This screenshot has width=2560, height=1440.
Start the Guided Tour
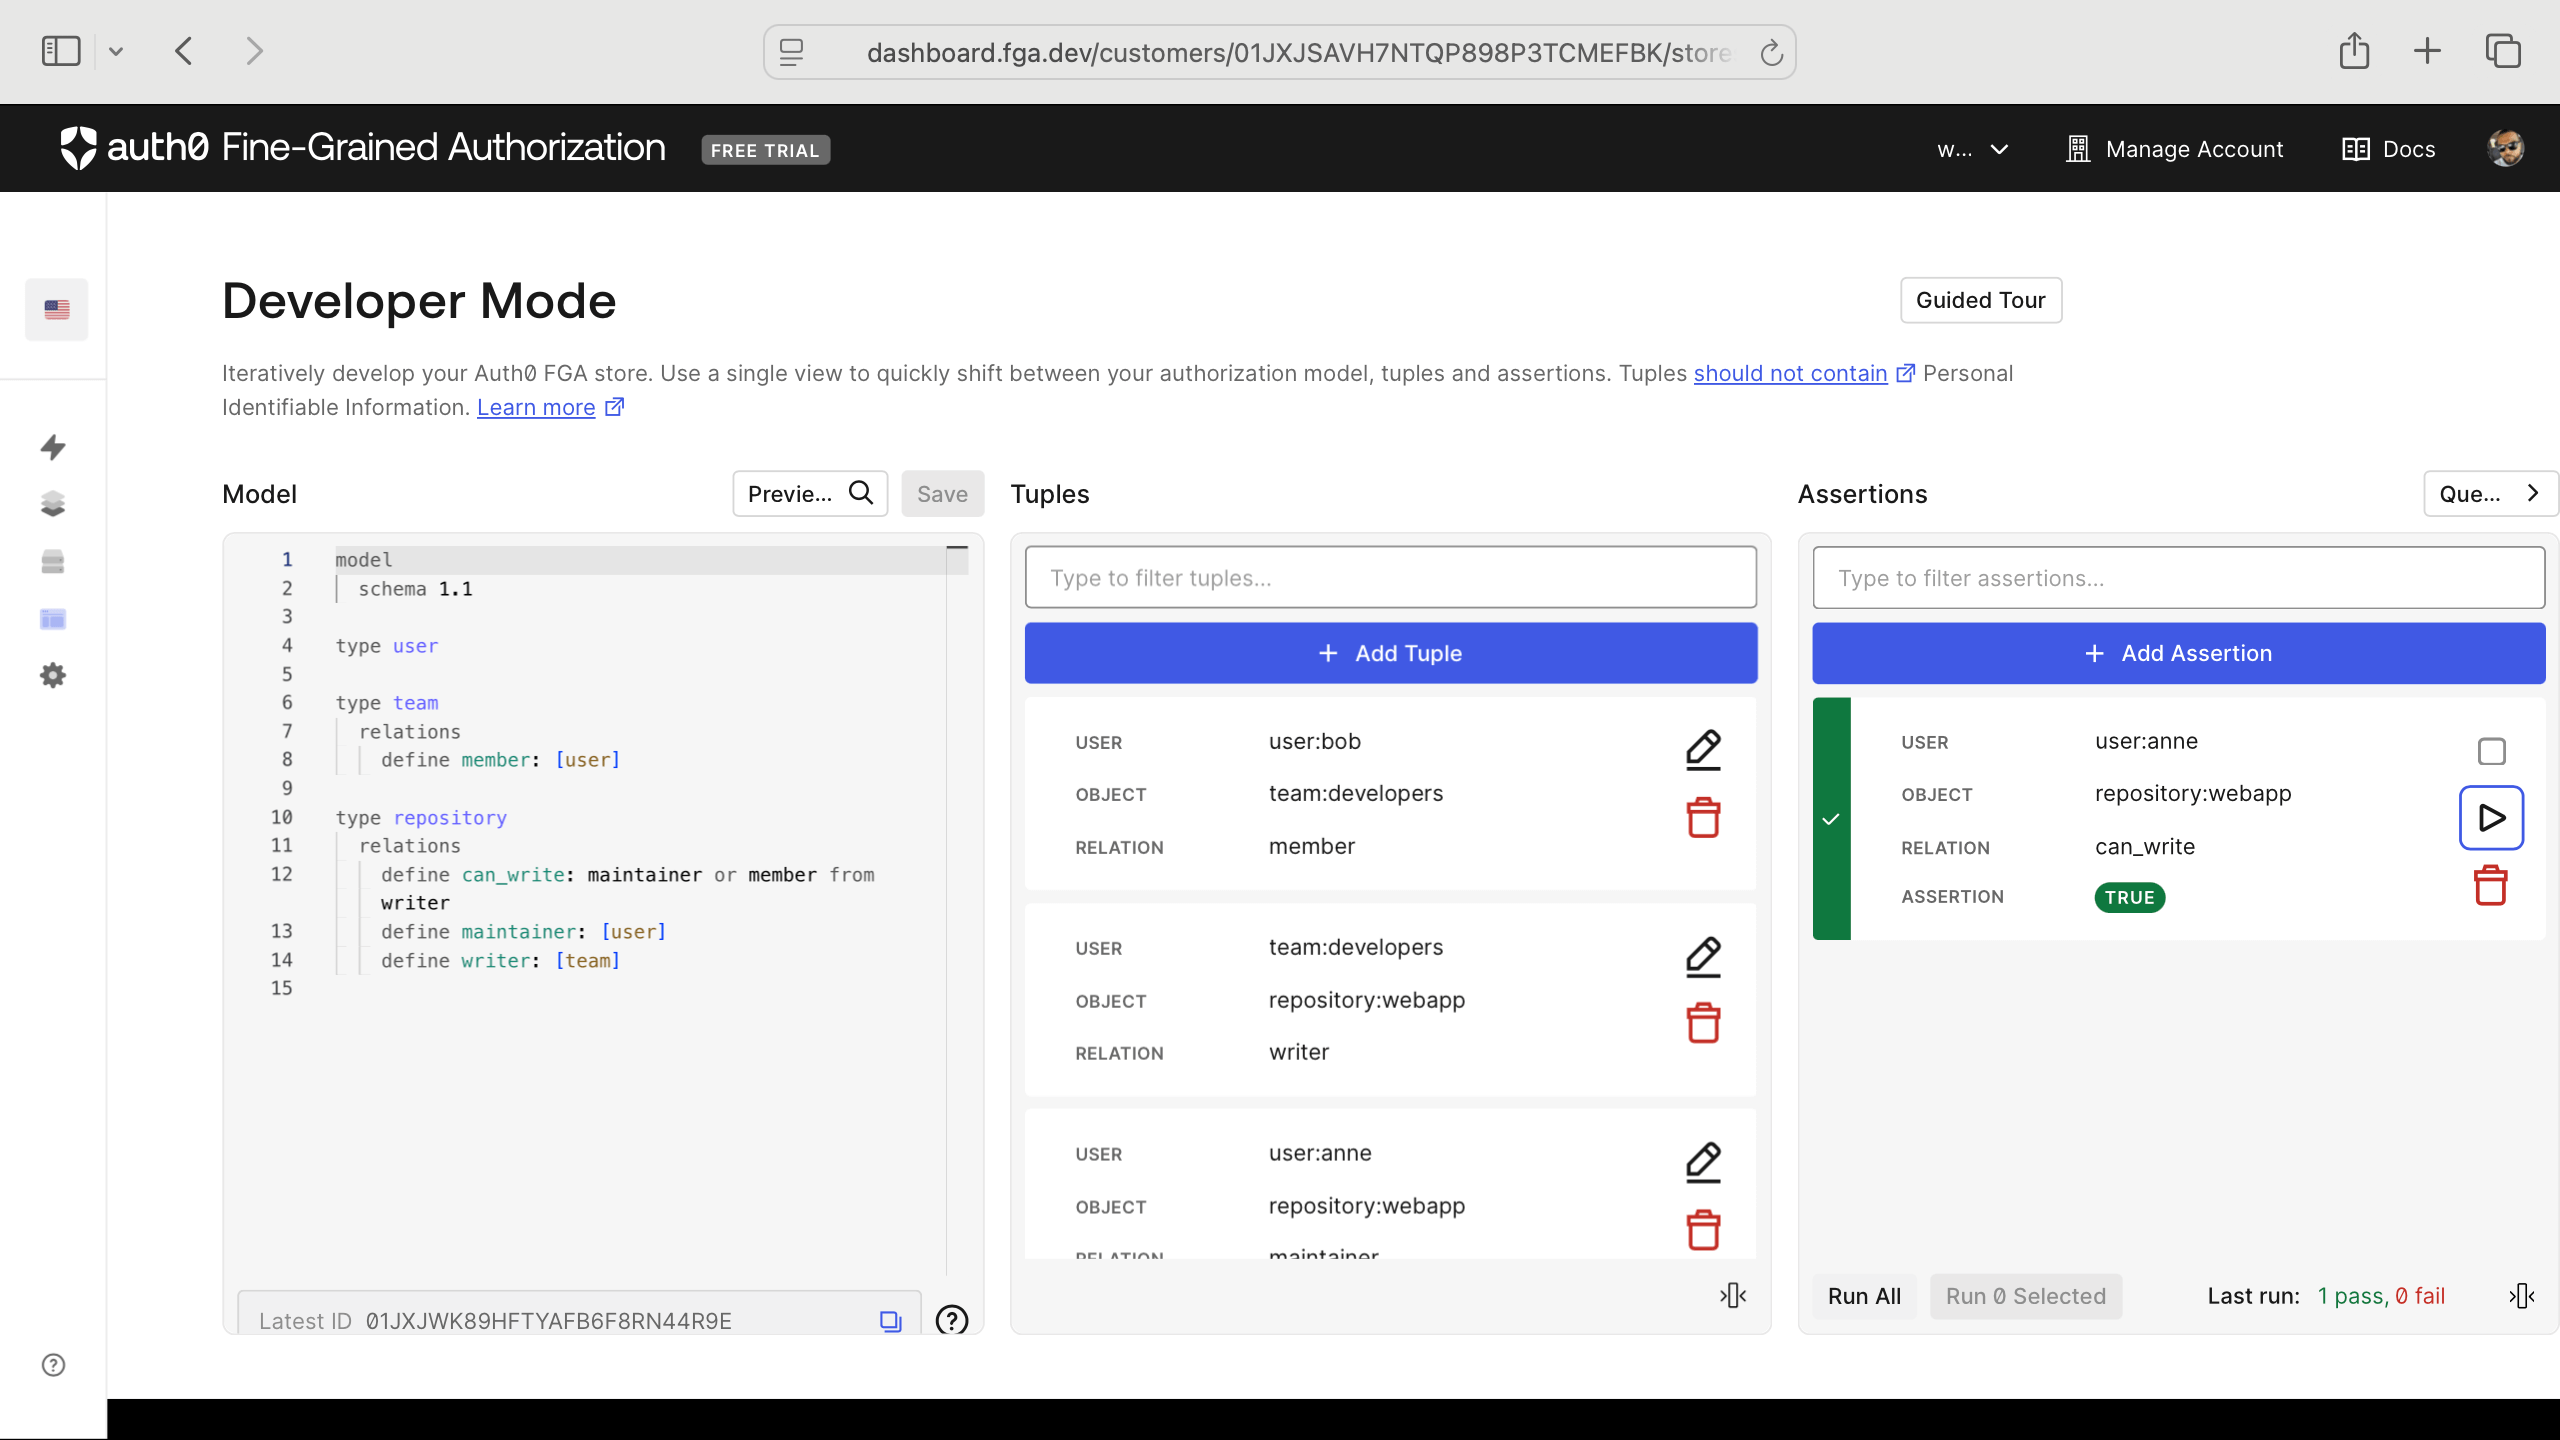point(1980,300)
